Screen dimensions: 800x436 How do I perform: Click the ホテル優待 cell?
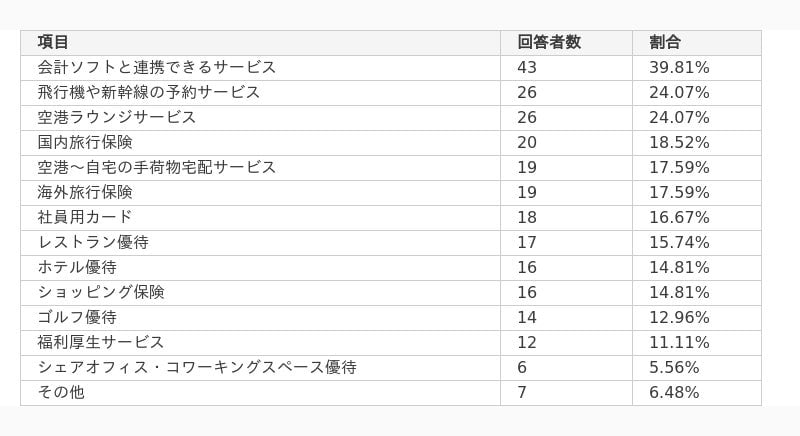tap(260, 268)
